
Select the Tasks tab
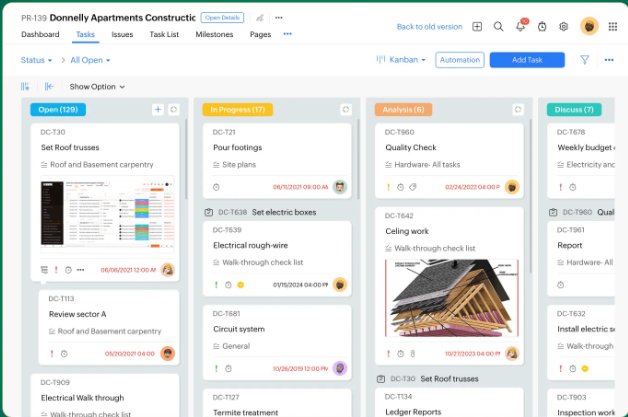point(85,34)
